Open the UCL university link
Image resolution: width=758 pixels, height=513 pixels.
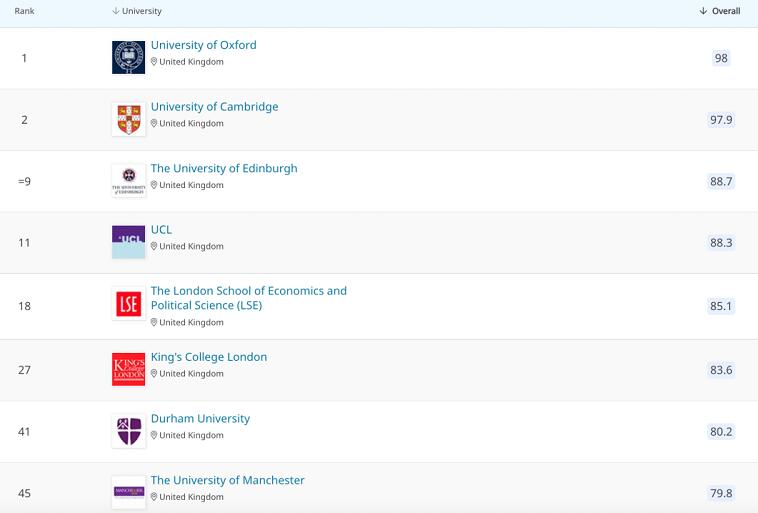tap(161, 230)
